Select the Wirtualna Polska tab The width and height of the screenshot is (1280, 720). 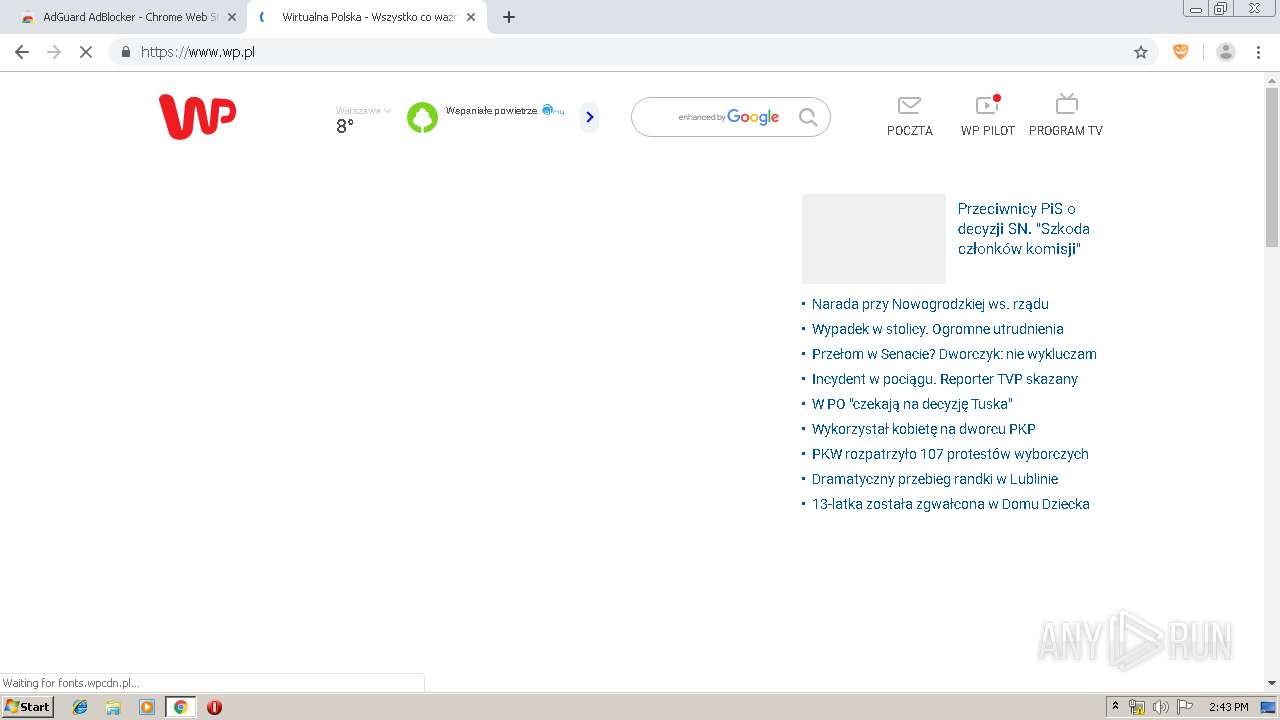click(367, 17)
